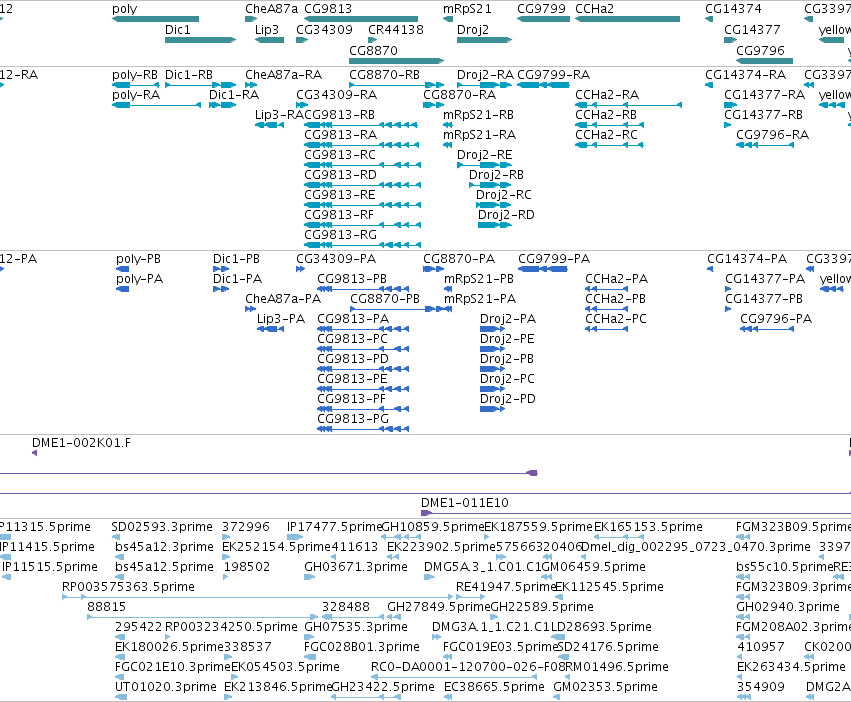Click protein Dic1-PA
Screen dimensions: 851x702
click(221, 289)
